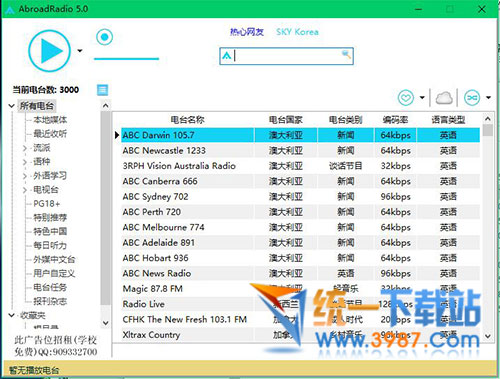Open dropdown arrow beside shuffle icon
The width and height of the screenshot is (500, 379).
(488, 98)
